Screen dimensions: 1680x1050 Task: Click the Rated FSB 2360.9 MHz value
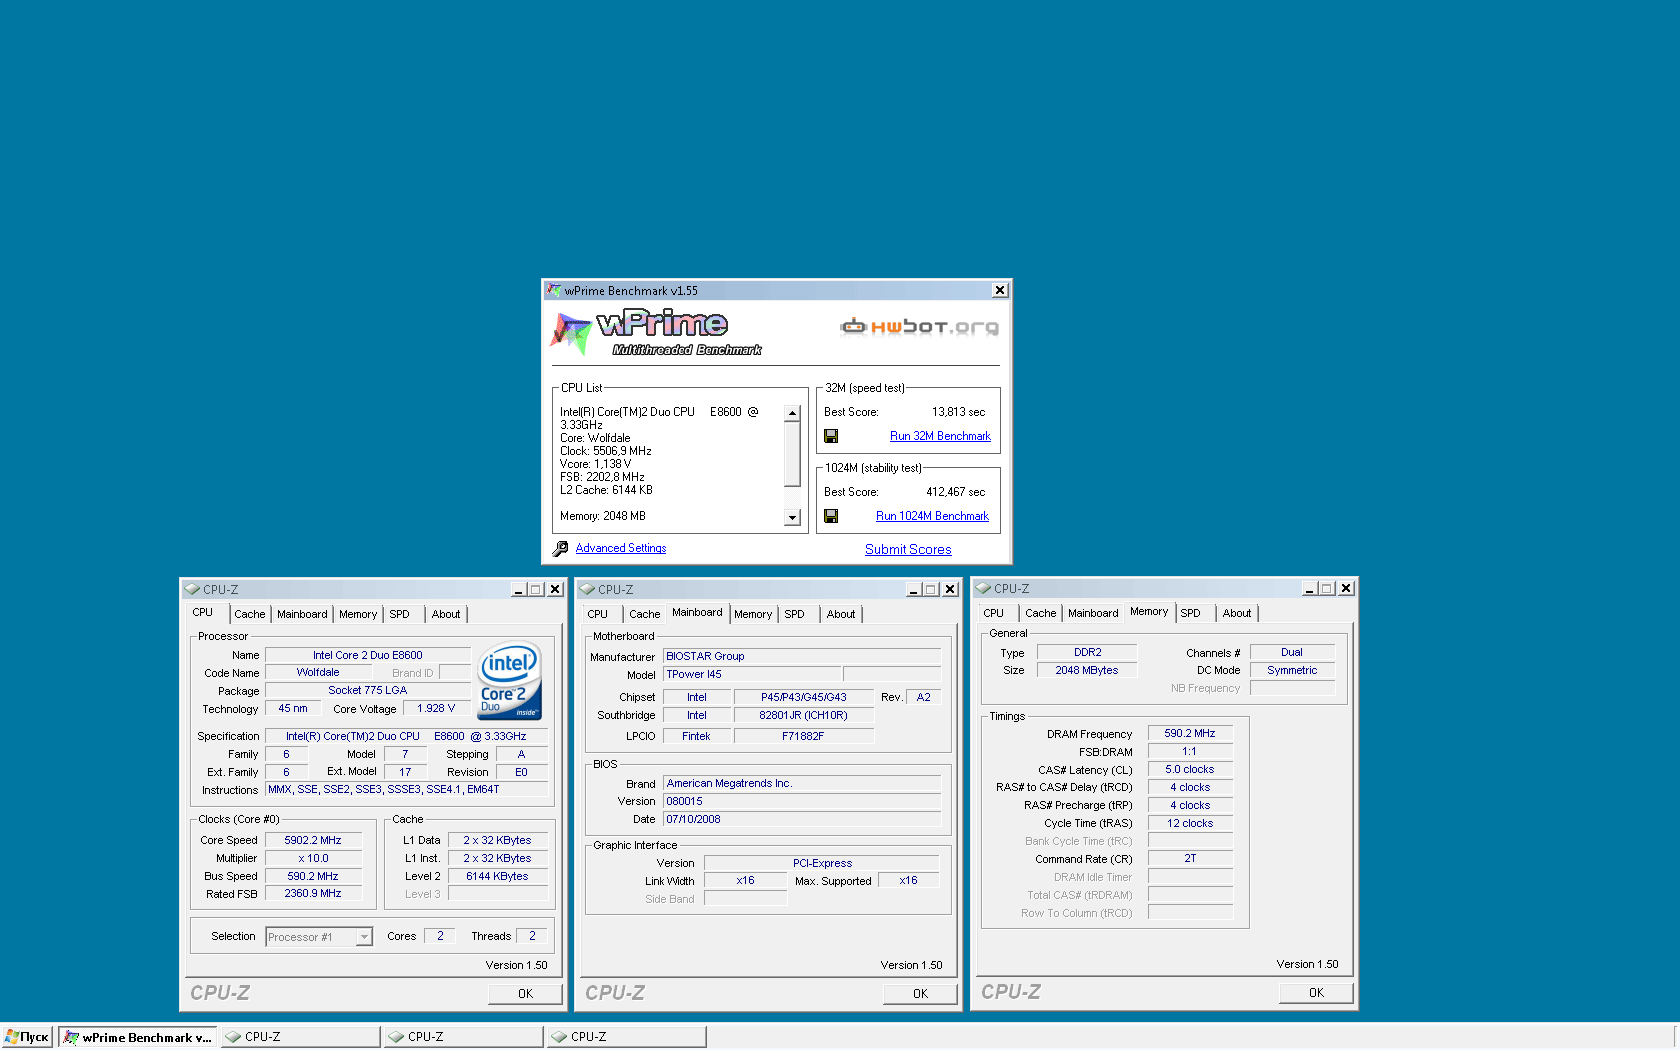[313, 893]
